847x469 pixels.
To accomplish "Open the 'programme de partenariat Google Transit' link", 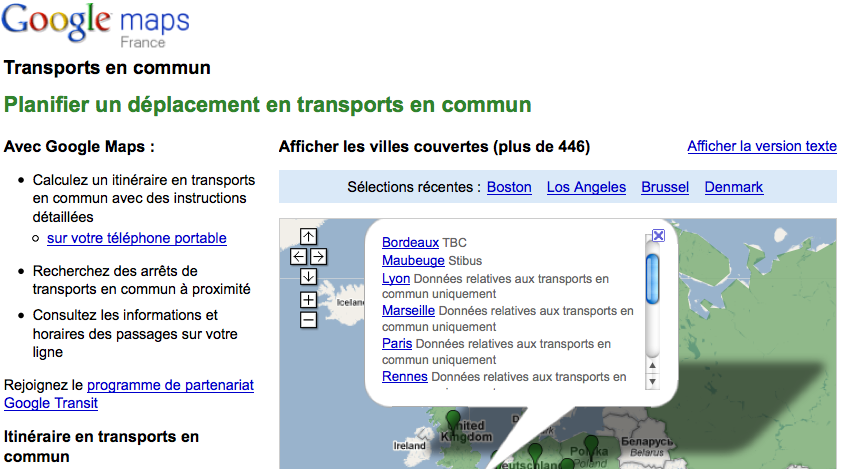I will pyautogui.click(x=129, y=394).
